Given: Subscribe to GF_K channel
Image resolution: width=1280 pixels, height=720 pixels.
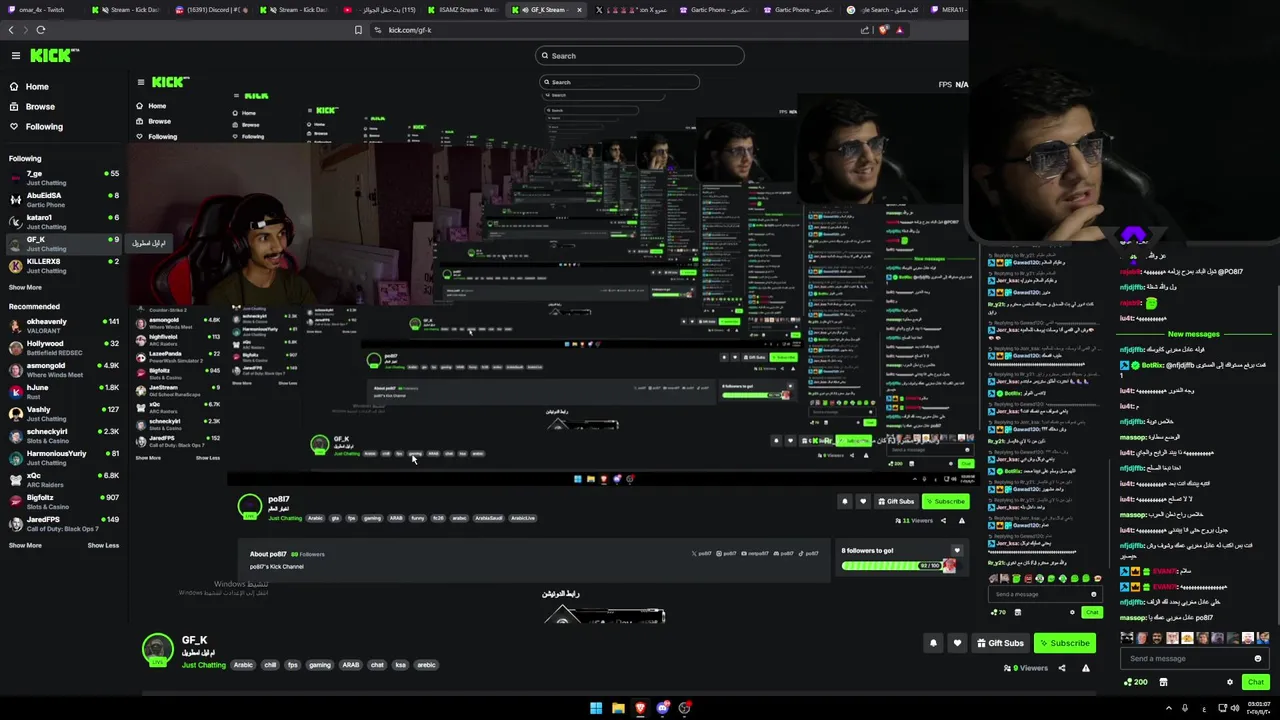Looking at the screenshot, I should [1064, 643].
